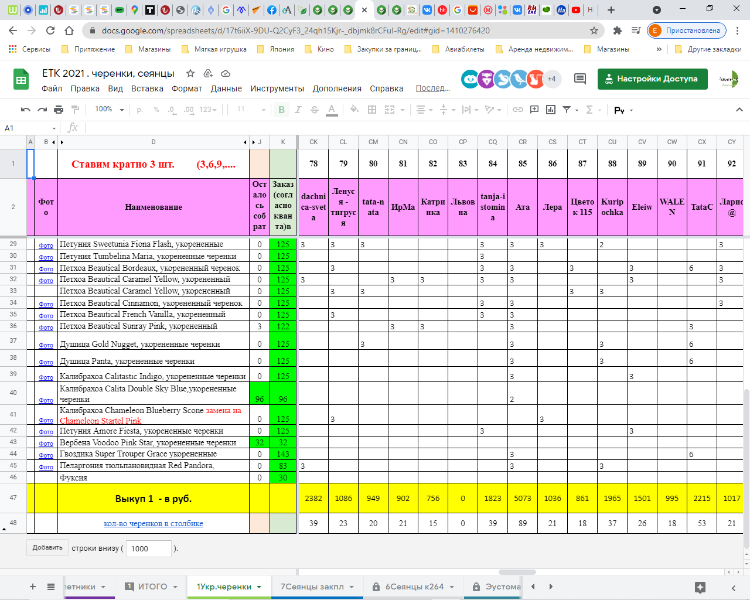This screenshot has height=600, width=750.
Task: Star the ETK 2021 spreadsheet
Action: pyautogui.click(x=190, y=74)
